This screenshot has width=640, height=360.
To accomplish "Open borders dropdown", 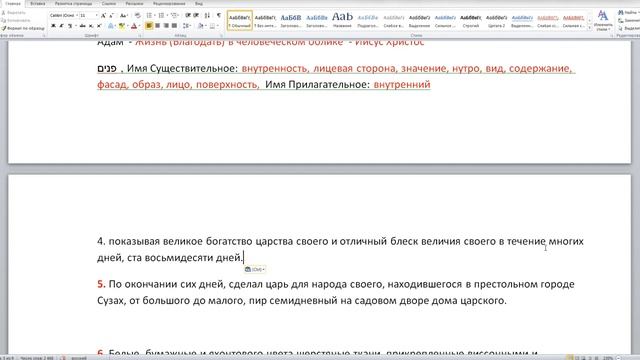I will click(218, 26).
